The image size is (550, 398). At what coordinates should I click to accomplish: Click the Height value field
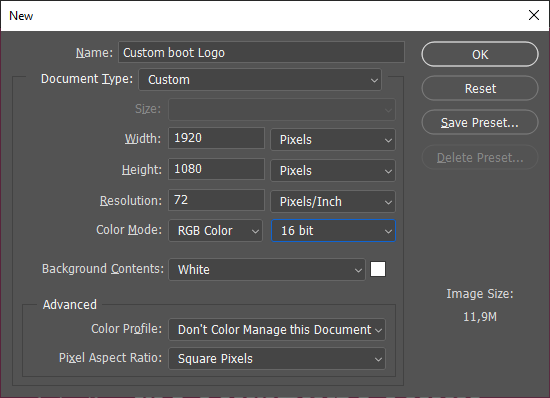[x=216, y=169]
